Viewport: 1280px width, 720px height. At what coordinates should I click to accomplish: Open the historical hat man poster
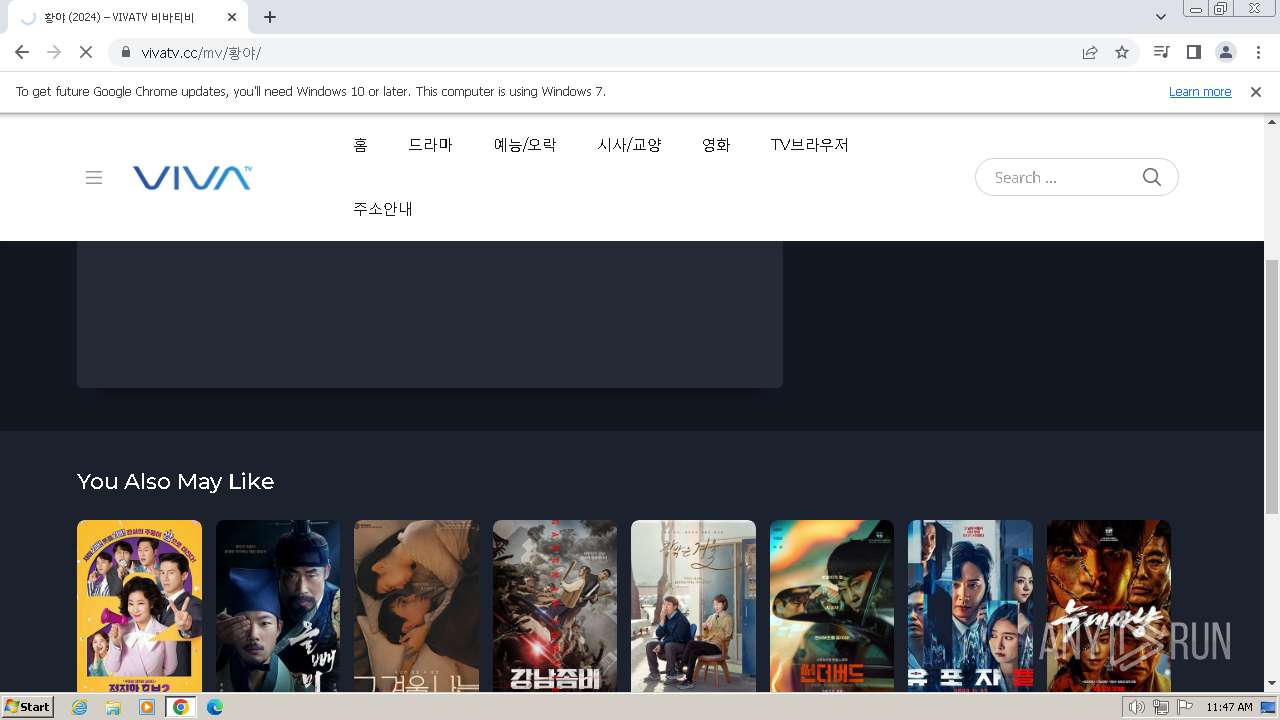tap(278, 606)
